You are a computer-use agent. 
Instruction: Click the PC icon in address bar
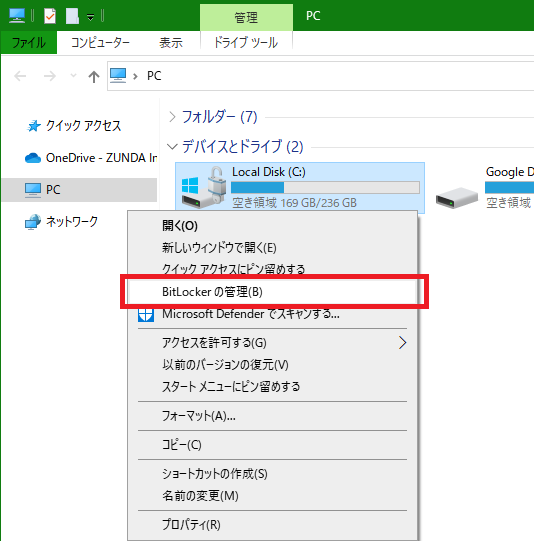pyautogui.click(x=118, y=75)
